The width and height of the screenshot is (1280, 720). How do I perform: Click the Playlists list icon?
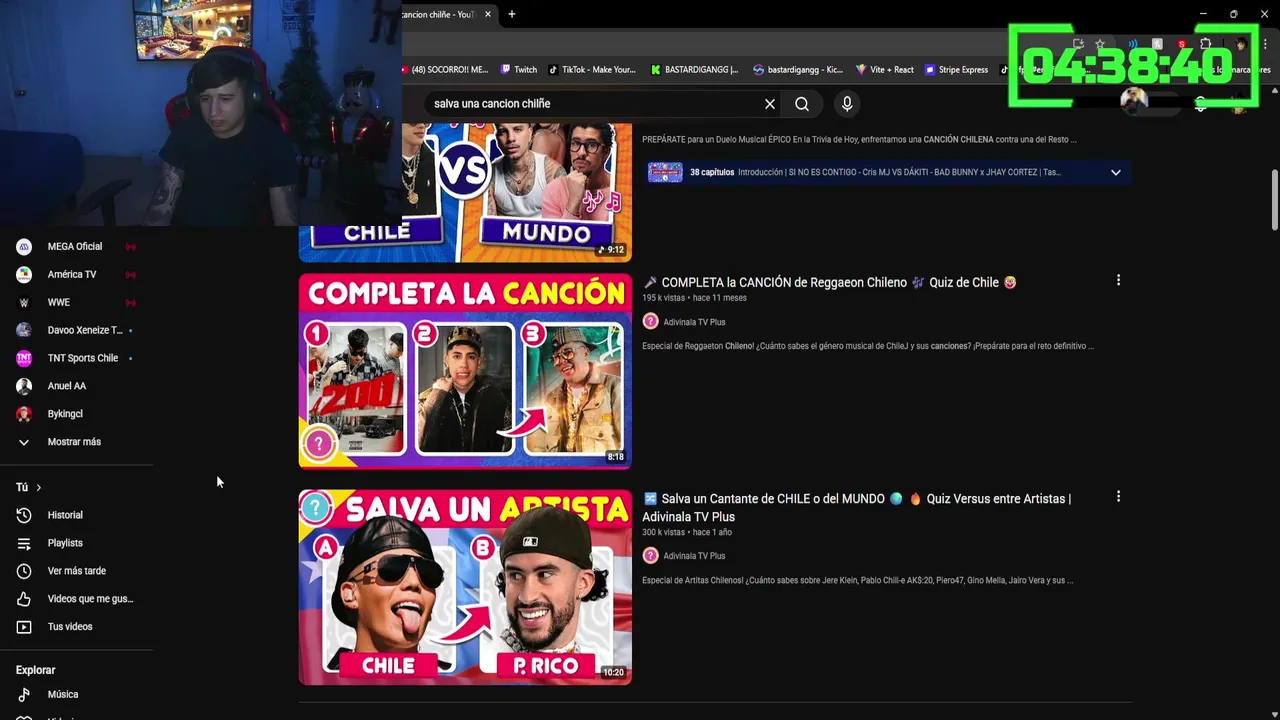(24, 543)
